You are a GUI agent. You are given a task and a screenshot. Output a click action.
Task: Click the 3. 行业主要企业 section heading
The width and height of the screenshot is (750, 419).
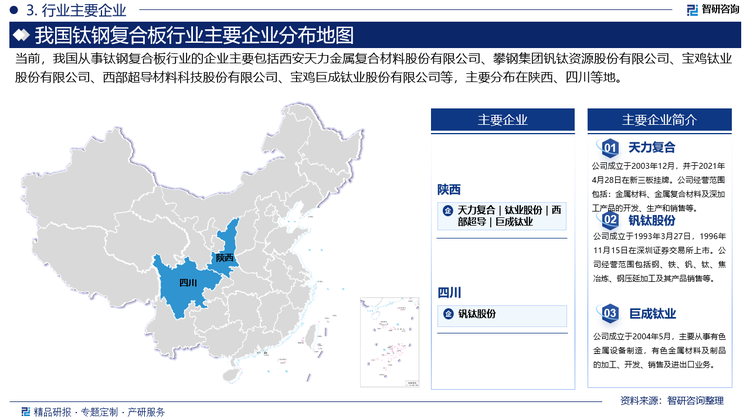click(x=76, y=10)
